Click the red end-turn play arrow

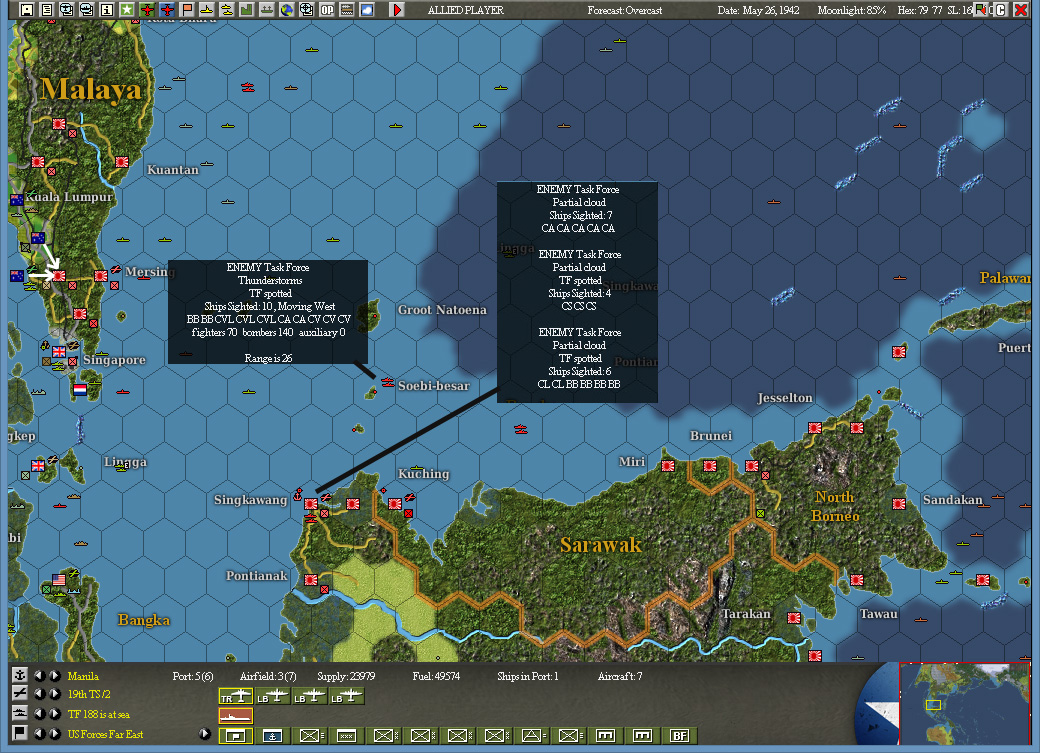point(397,10)
